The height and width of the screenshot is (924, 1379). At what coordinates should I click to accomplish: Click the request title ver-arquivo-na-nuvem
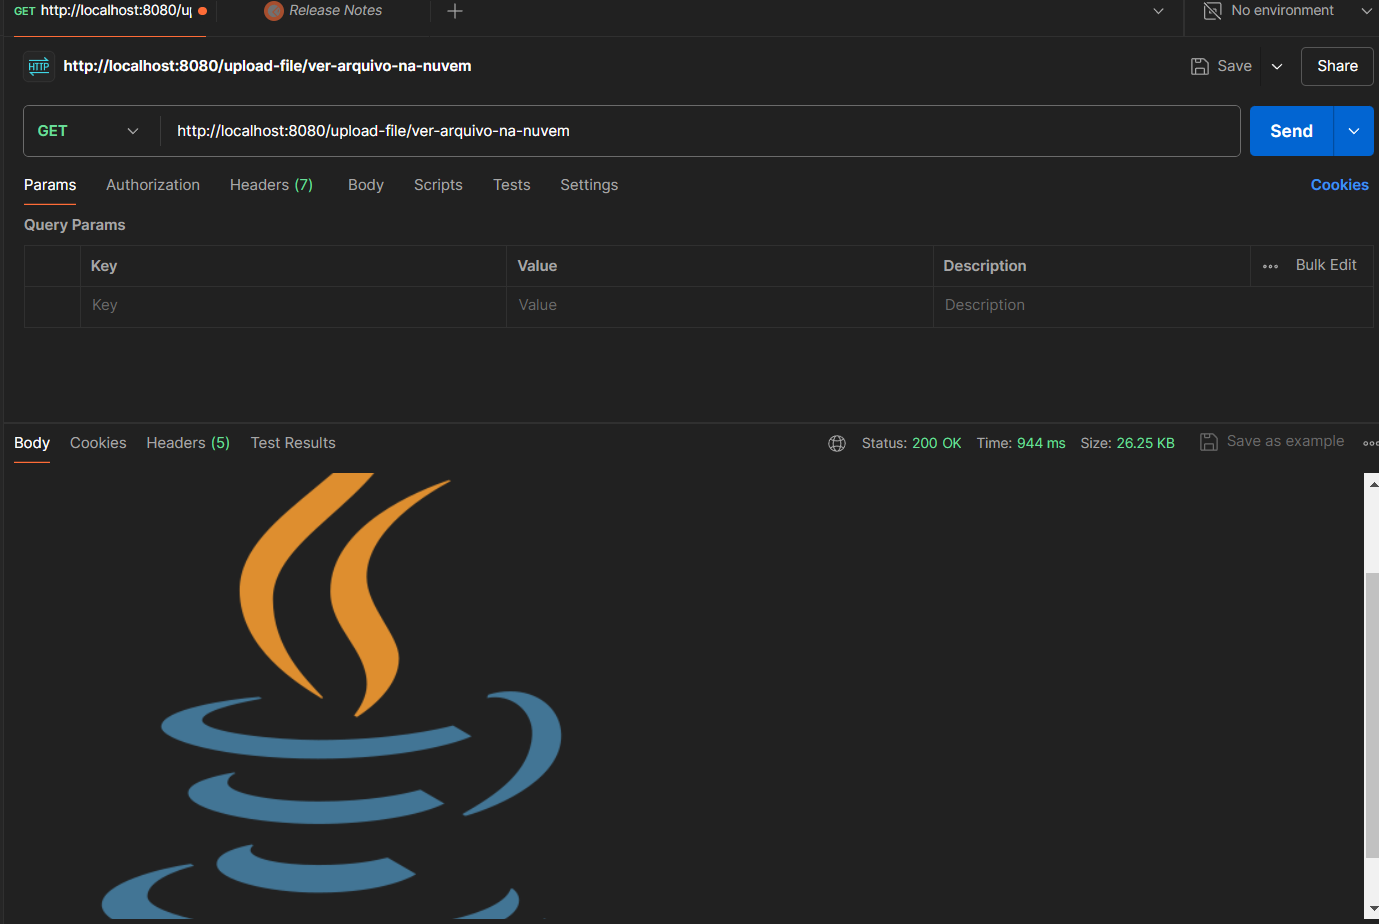[x=267, y=66]
